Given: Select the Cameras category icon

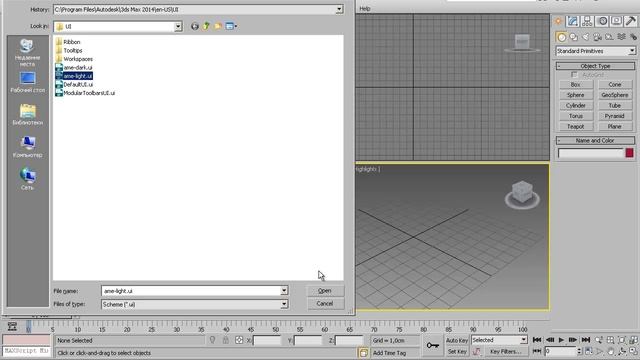Looking at the screenshot, I should click(597, 37).
